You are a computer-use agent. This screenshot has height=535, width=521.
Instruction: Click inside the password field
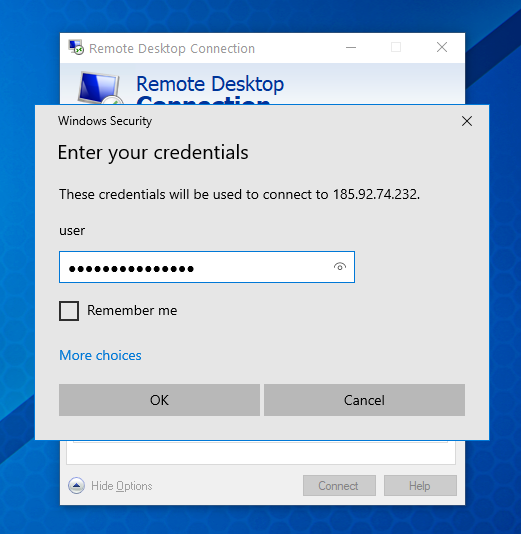(207, 267)
